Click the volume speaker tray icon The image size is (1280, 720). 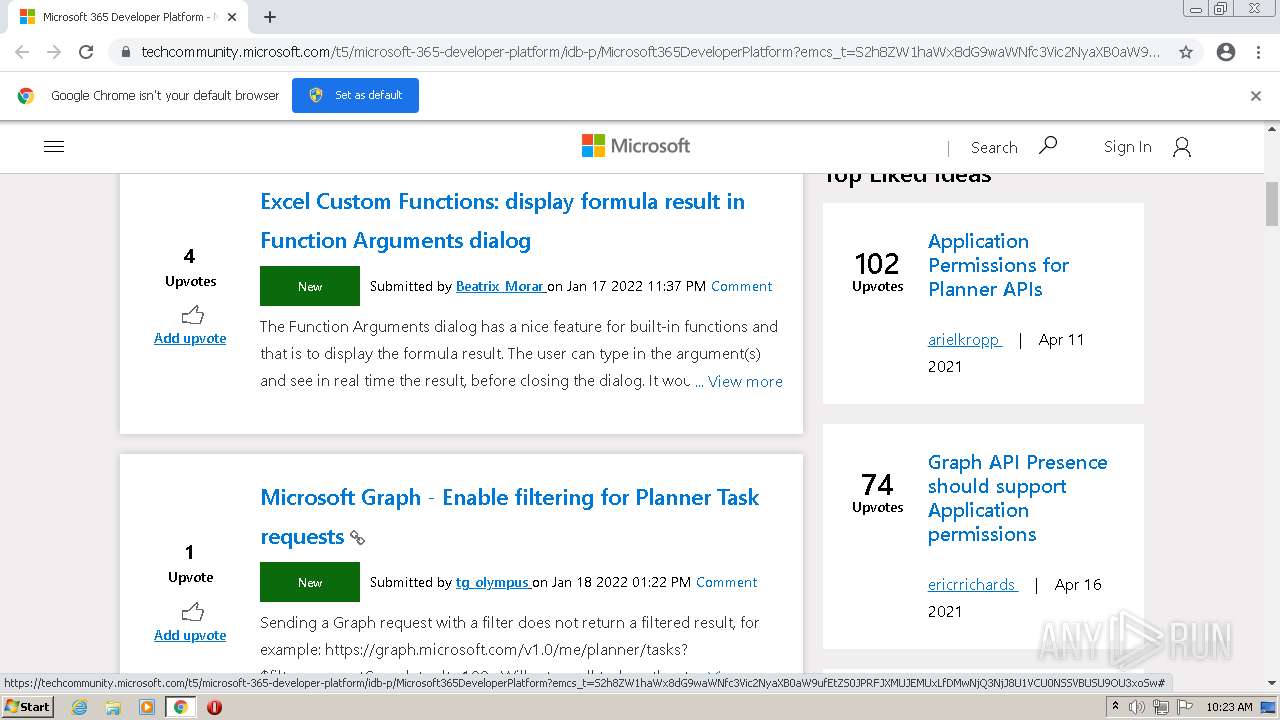(1137, 707)
